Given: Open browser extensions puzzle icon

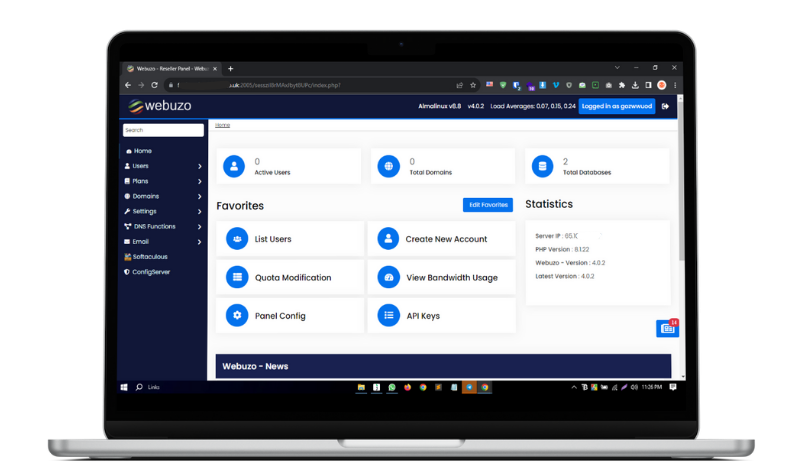Looking at the screenshot, I should 622,85.
